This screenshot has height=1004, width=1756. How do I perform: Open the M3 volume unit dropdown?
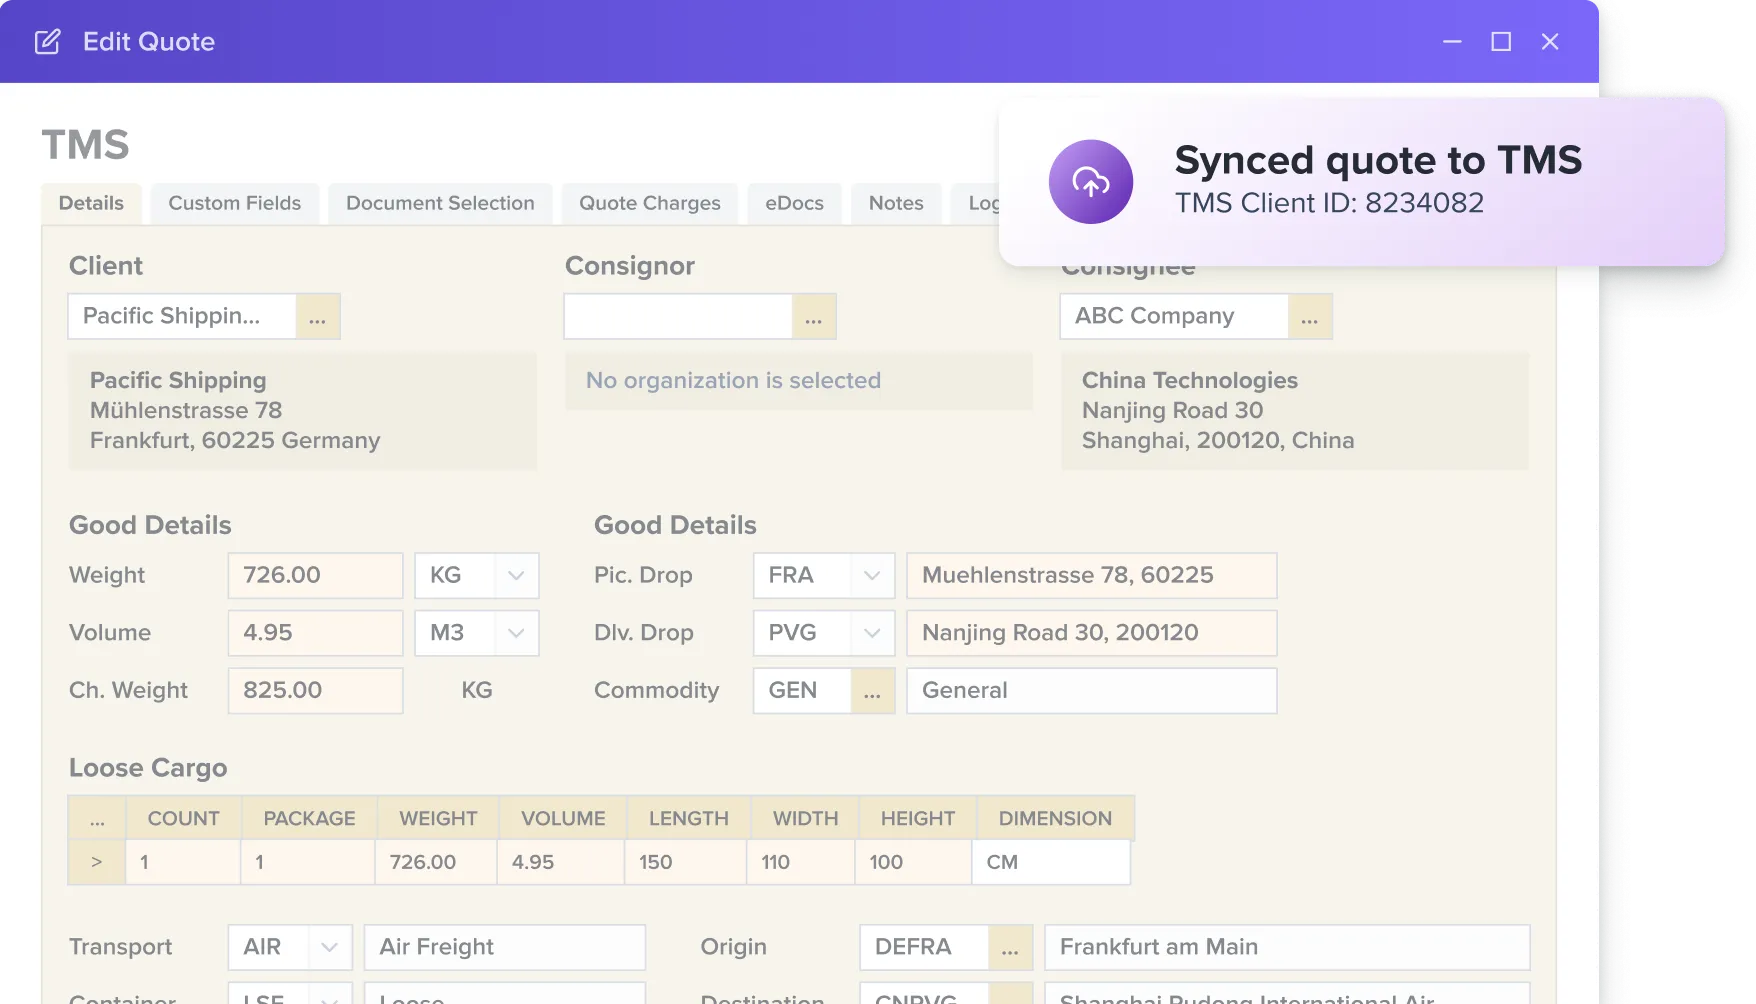[x=516, y=633]
